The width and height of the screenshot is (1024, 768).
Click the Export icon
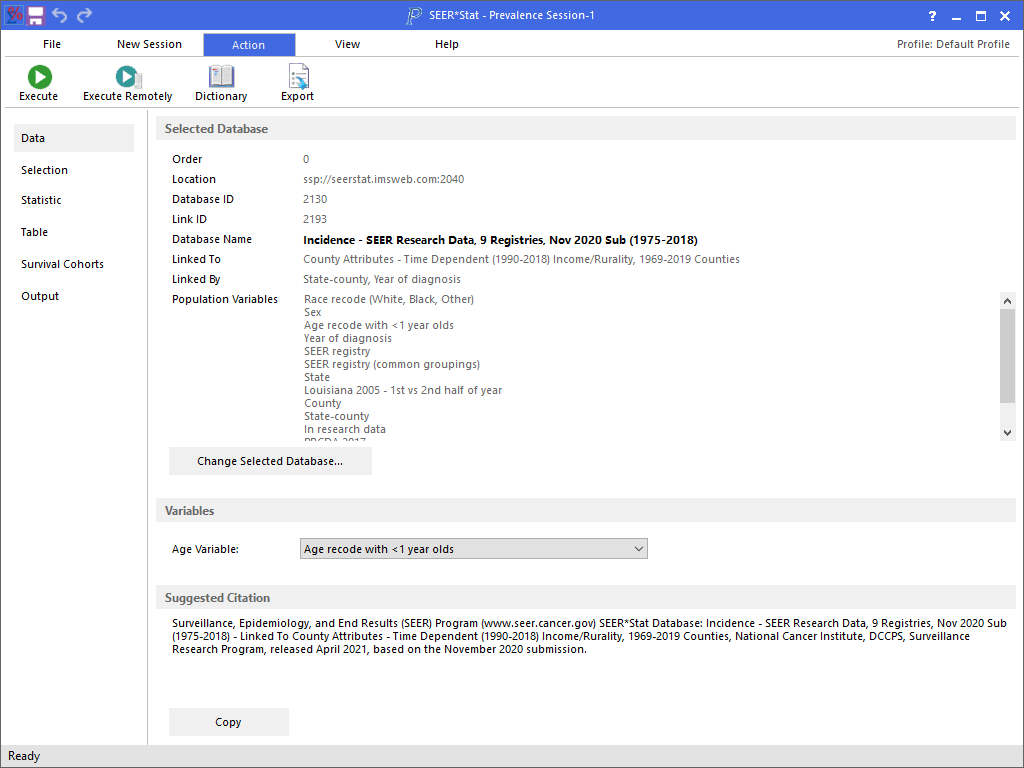click(297, 78)
